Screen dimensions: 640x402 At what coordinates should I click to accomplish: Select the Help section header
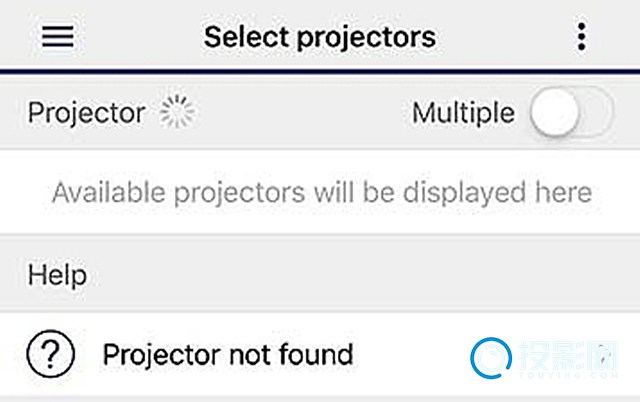57,274
